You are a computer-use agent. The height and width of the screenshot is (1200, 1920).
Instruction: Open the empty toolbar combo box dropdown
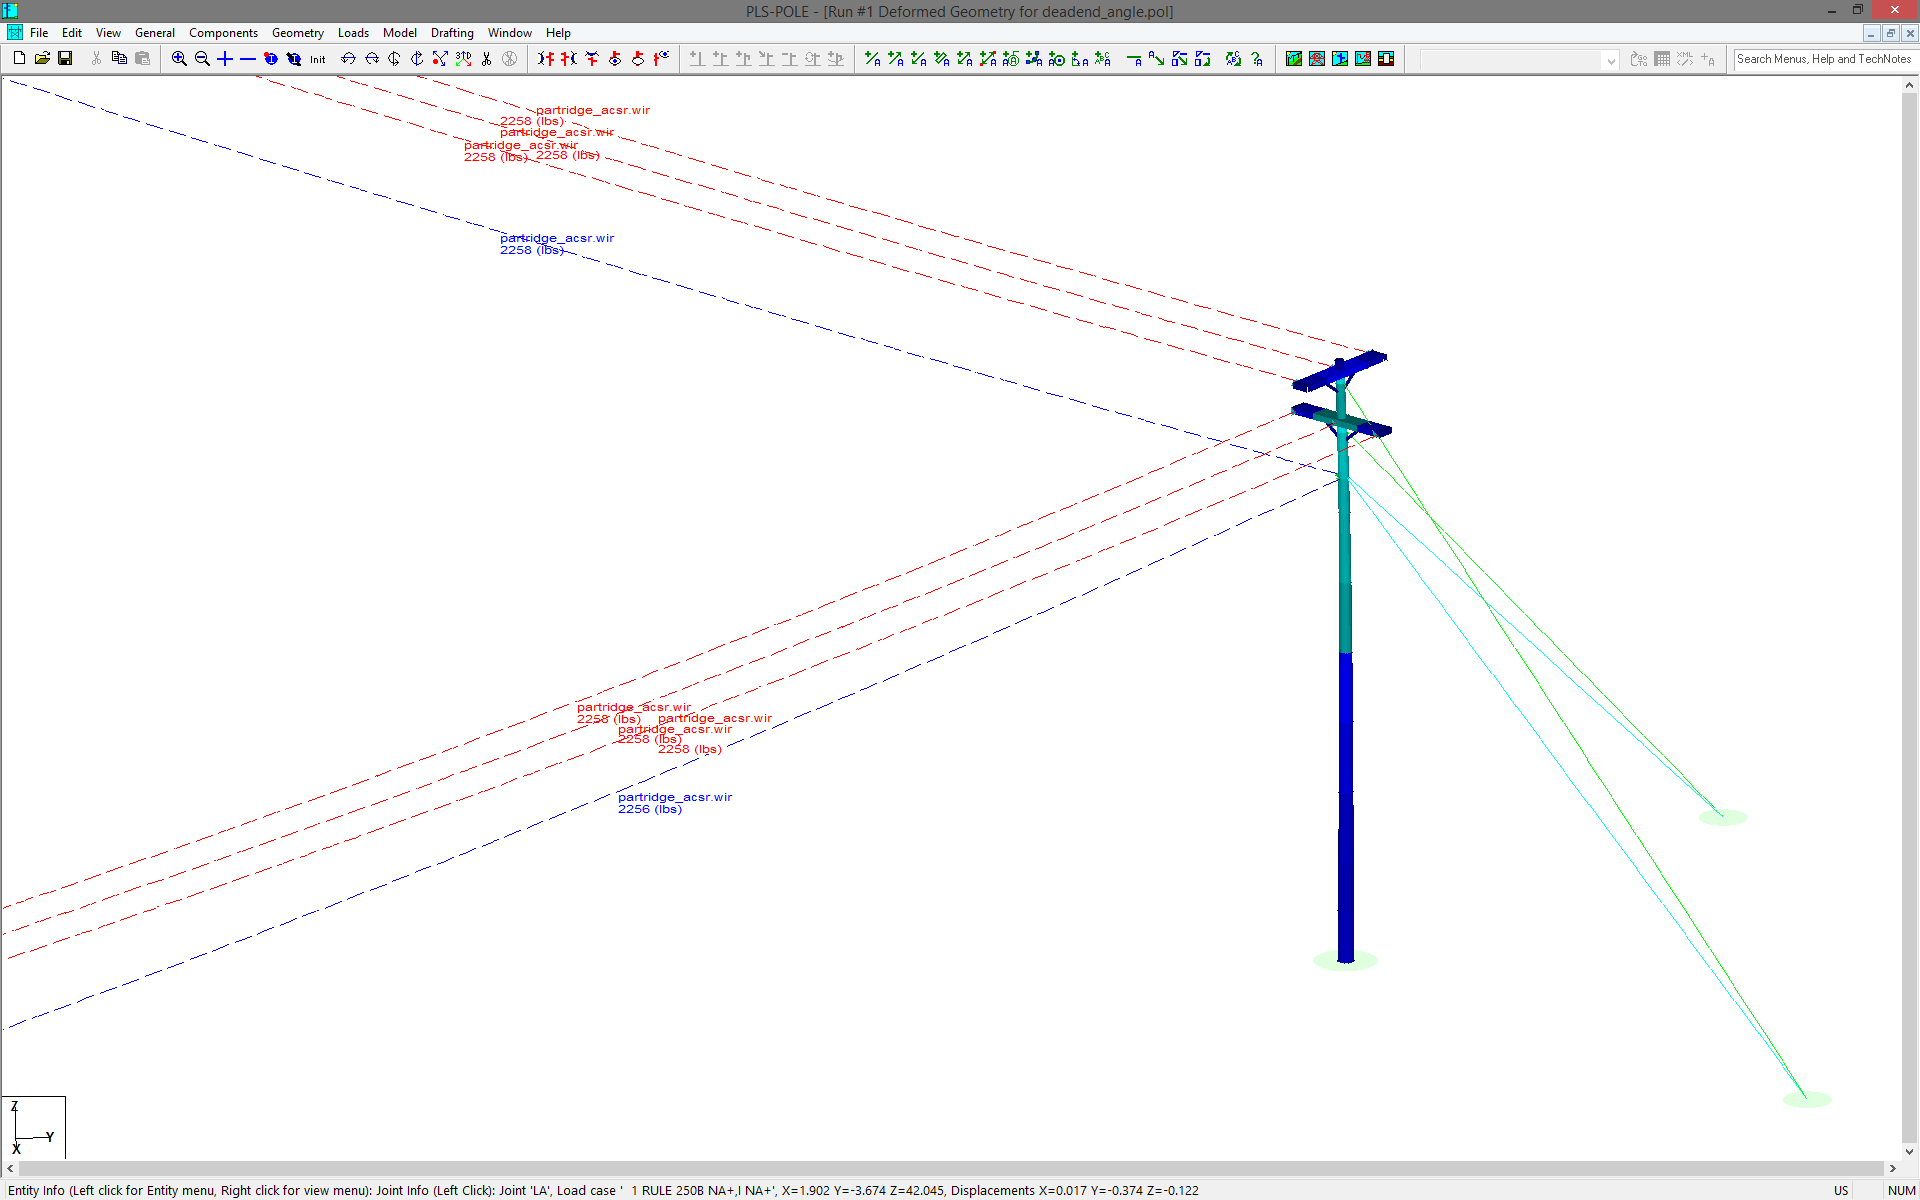pos(1610,60)
